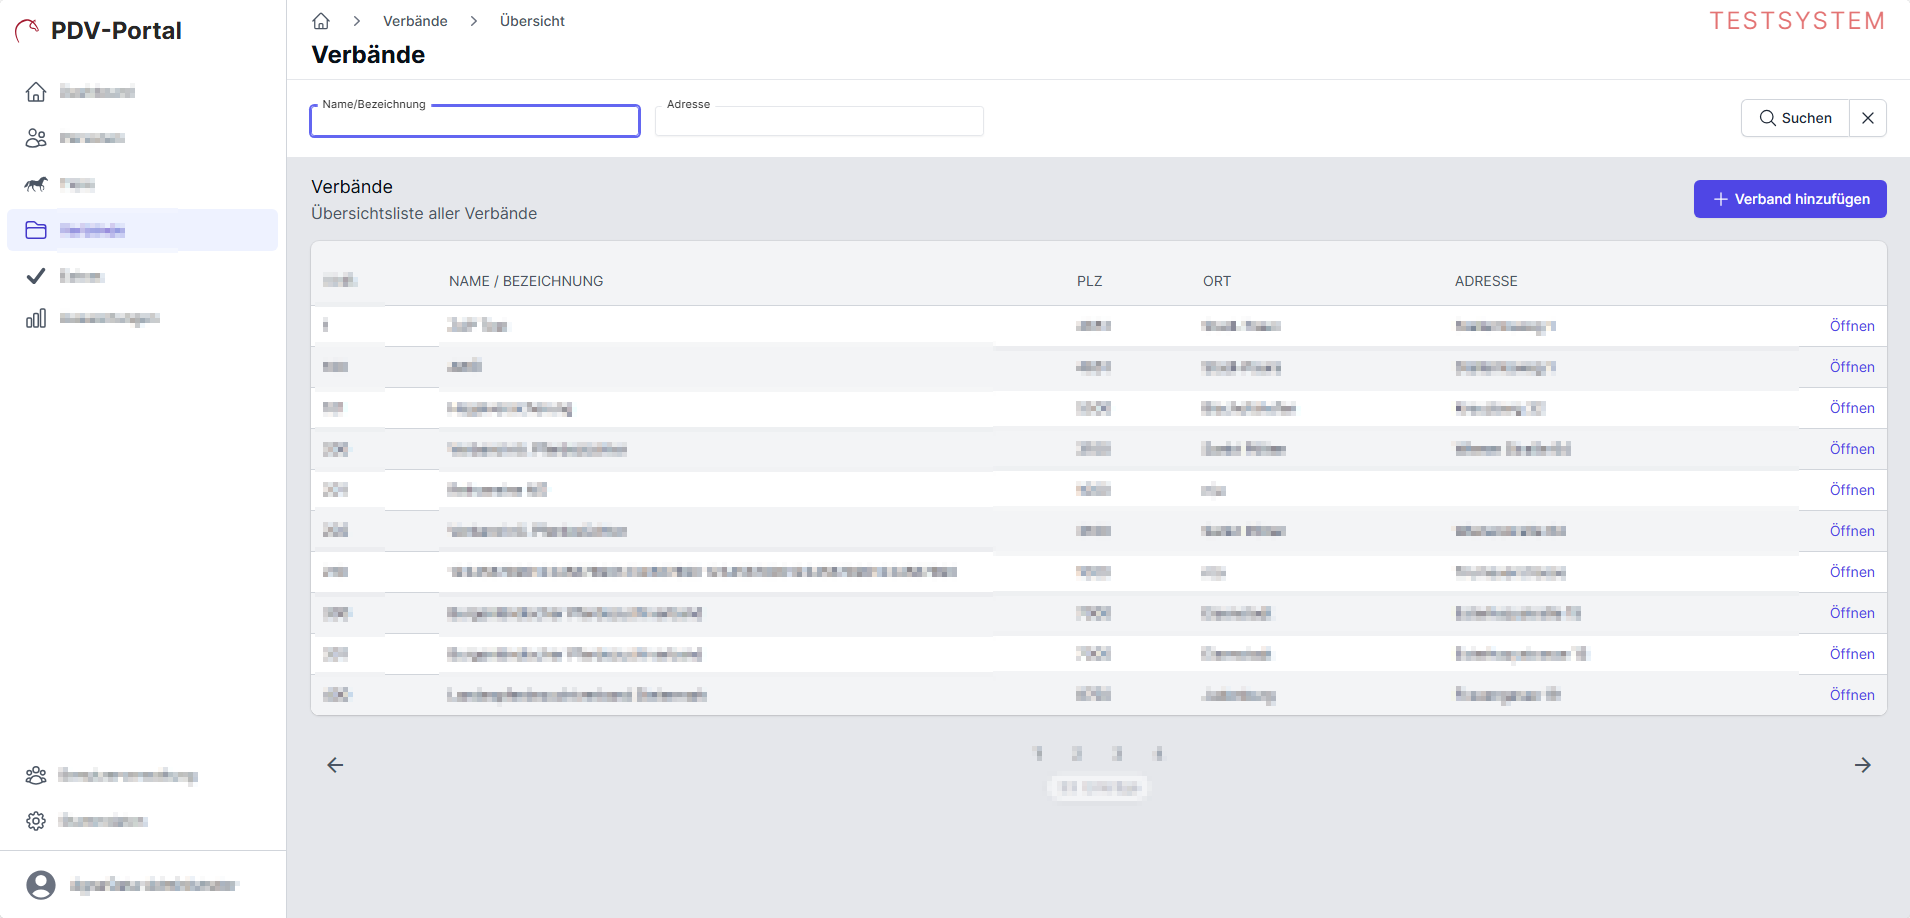Viewport: 1910px width, 918px height.
Task: Open the settings gear icon in sidebar
Action: pyautogui.click(x=36, y=821)
